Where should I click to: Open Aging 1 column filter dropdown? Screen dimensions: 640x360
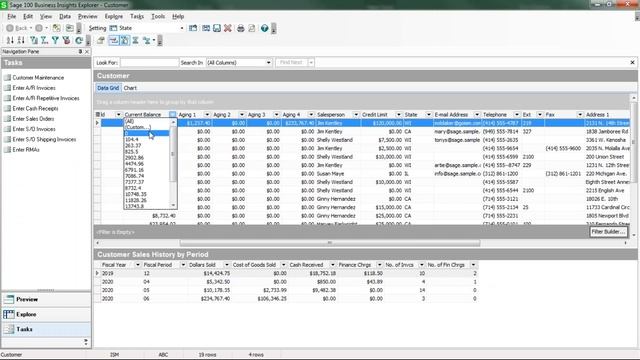coord(207,115)
